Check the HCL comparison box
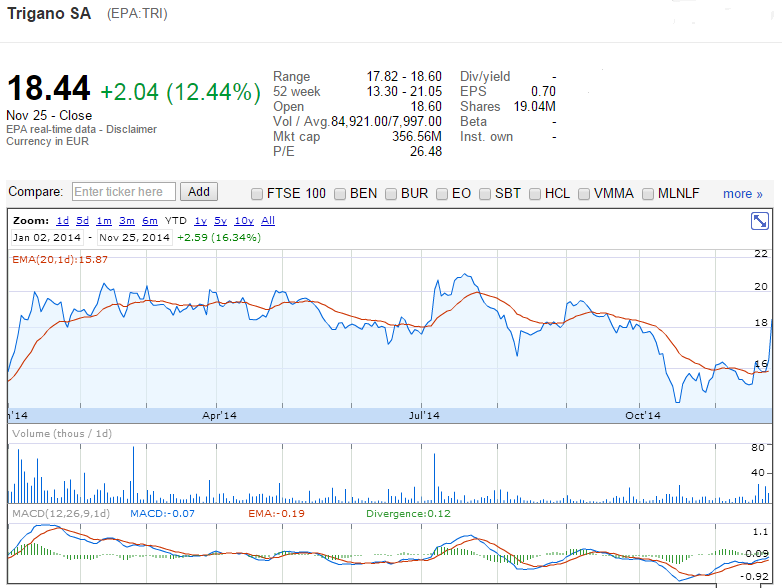This screenshot has height=588, width=782. pyautogui.click(x=535, y=194)
